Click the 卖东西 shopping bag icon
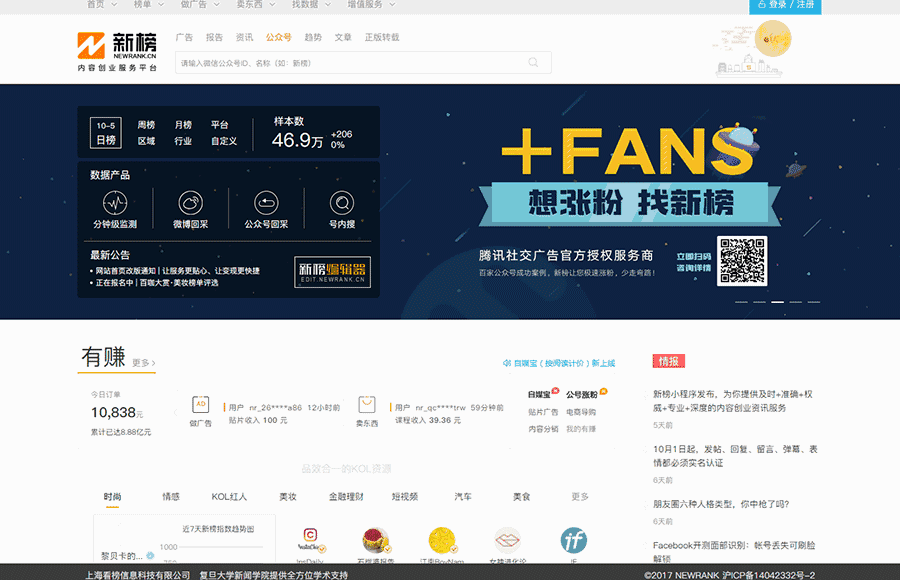The width and height of the screenshot is (900, 580). click(367, 405)
